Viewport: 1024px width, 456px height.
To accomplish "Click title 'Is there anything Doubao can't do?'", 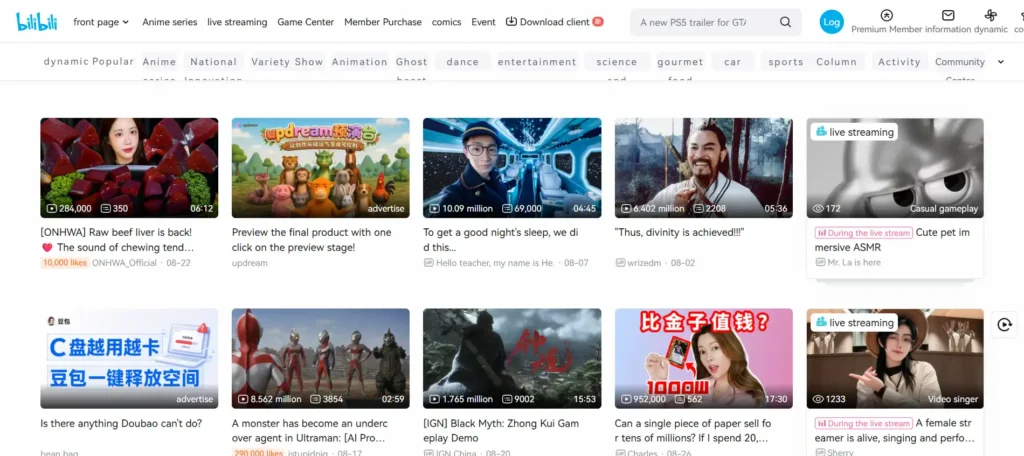I will coord(121,423).
